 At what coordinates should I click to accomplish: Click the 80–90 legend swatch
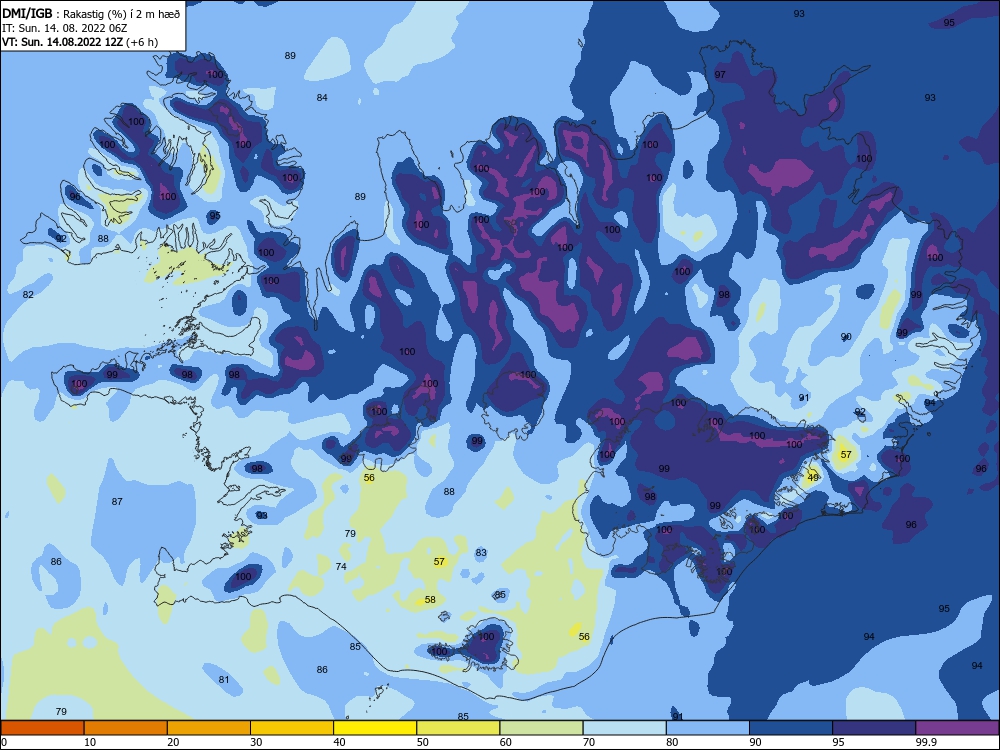click(708, 728)
